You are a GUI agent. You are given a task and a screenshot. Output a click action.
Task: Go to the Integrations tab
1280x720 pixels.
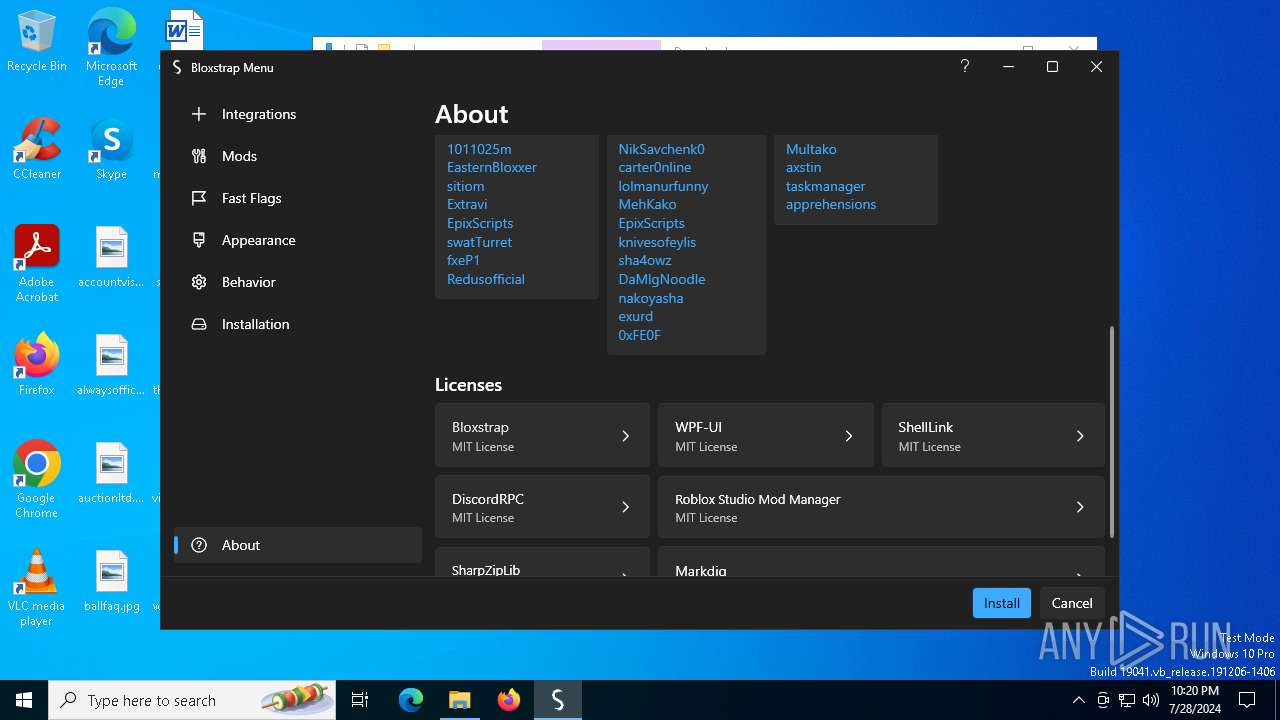click(297, 114)
